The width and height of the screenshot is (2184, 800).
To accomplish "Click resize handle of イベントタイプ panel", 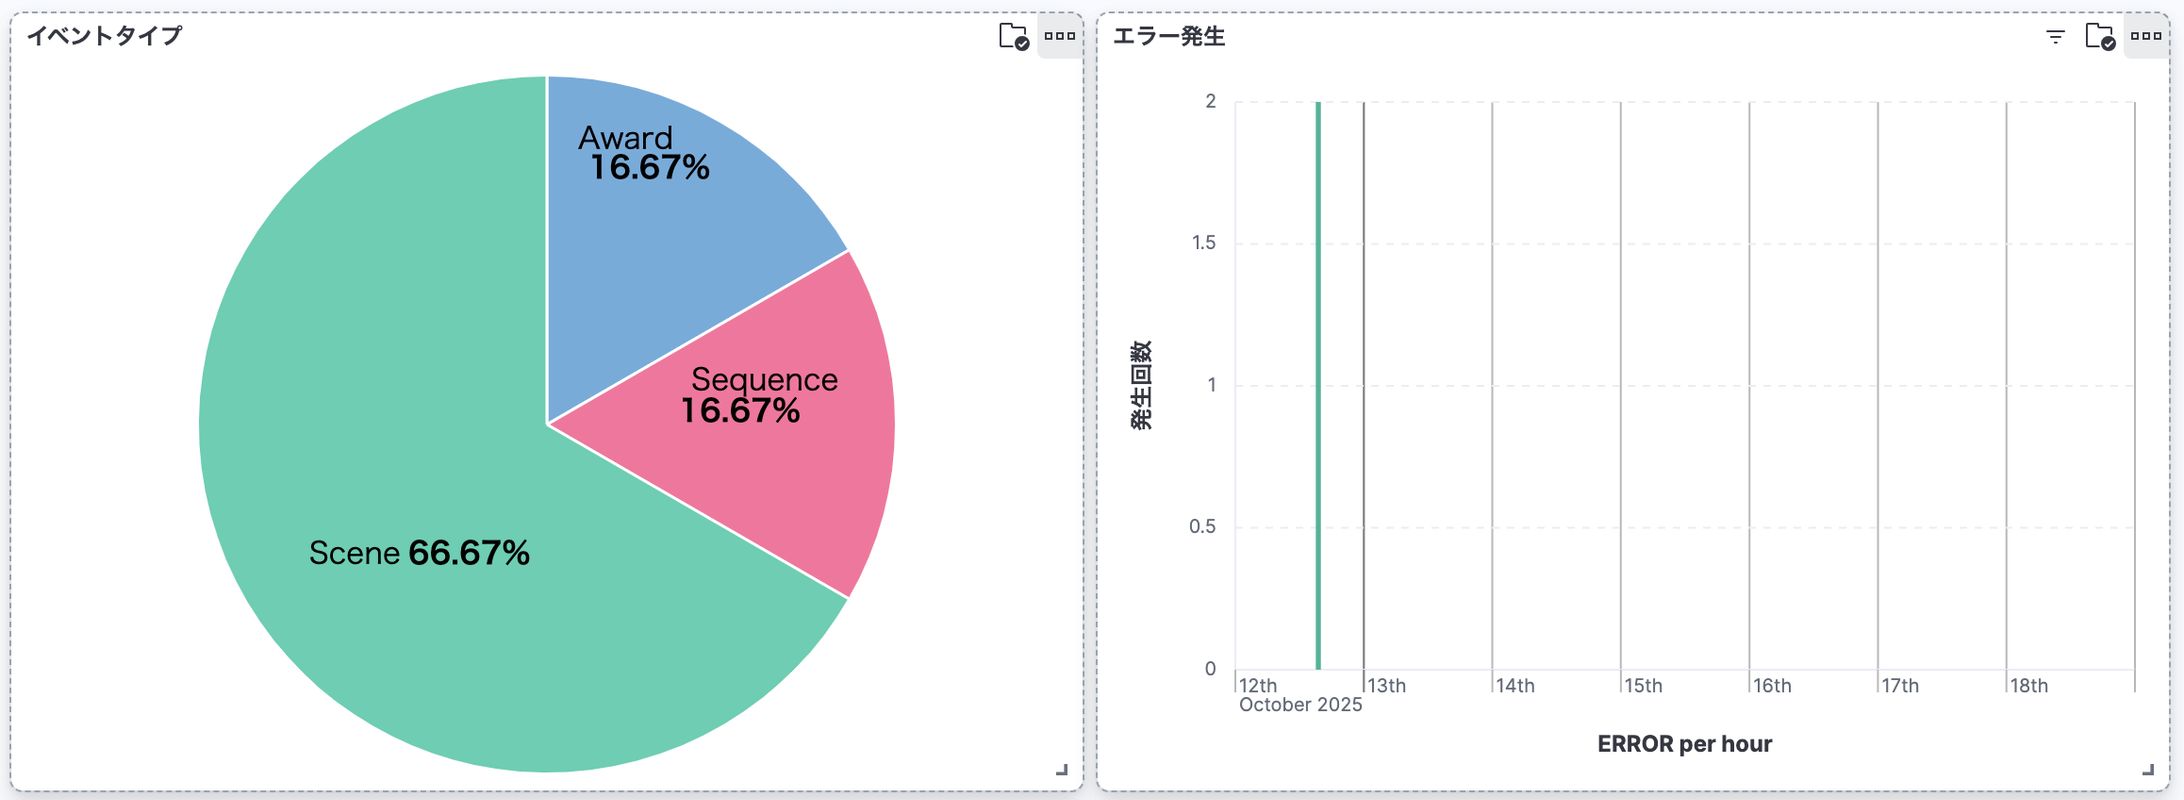I will tap(1062, 769).
